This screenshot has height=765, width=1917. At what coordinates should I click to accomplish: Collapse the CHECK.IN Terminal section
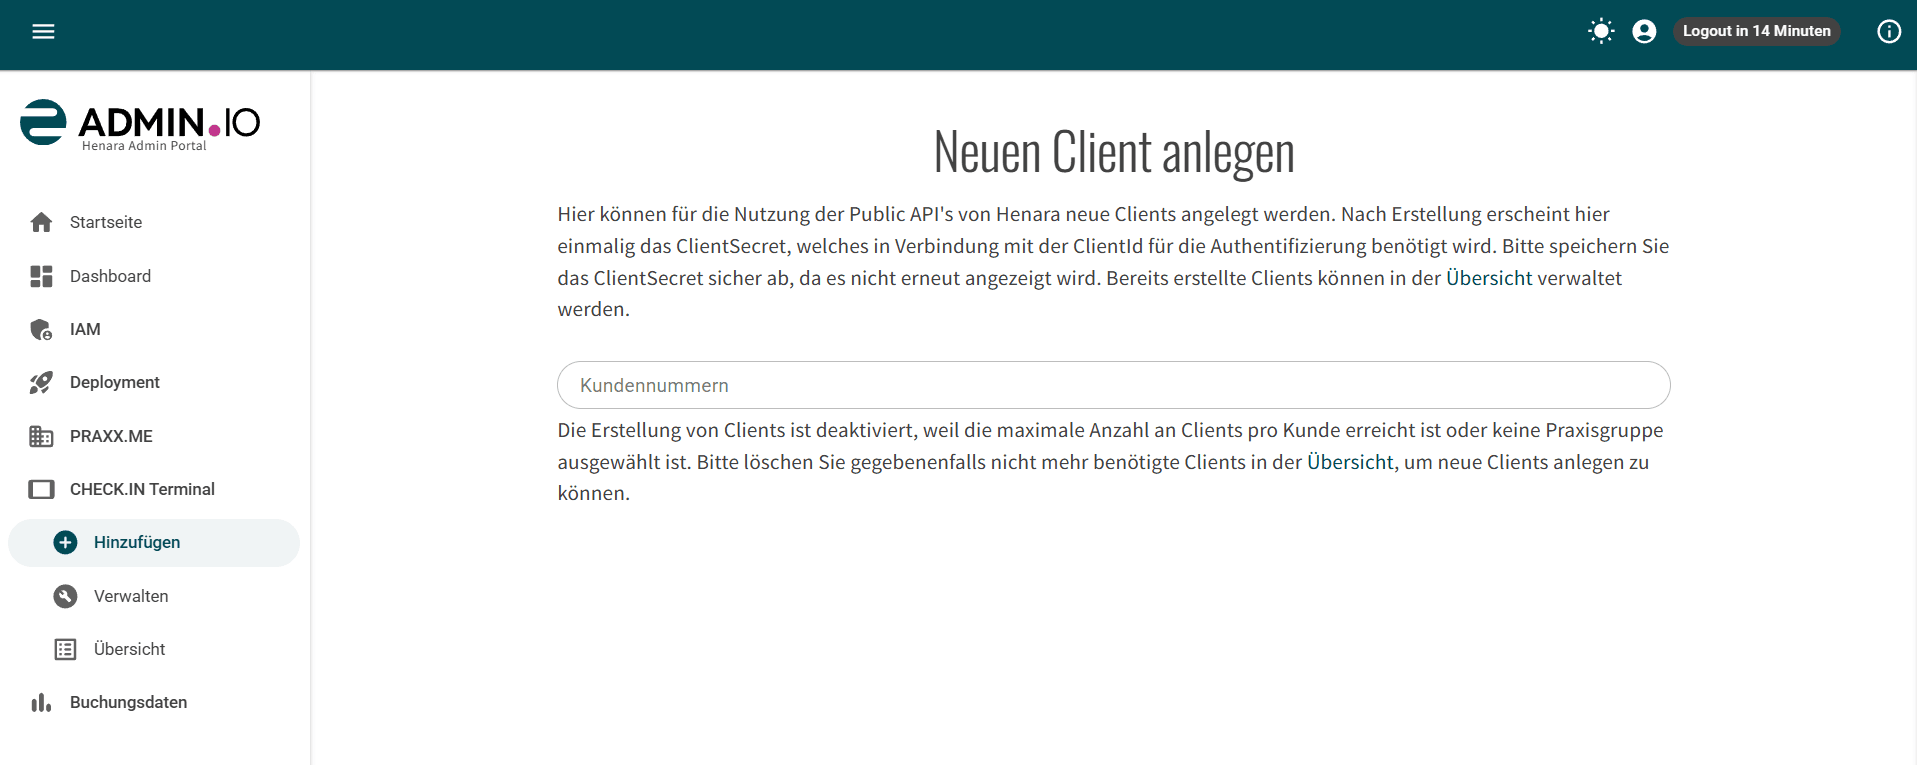point(154,489)
